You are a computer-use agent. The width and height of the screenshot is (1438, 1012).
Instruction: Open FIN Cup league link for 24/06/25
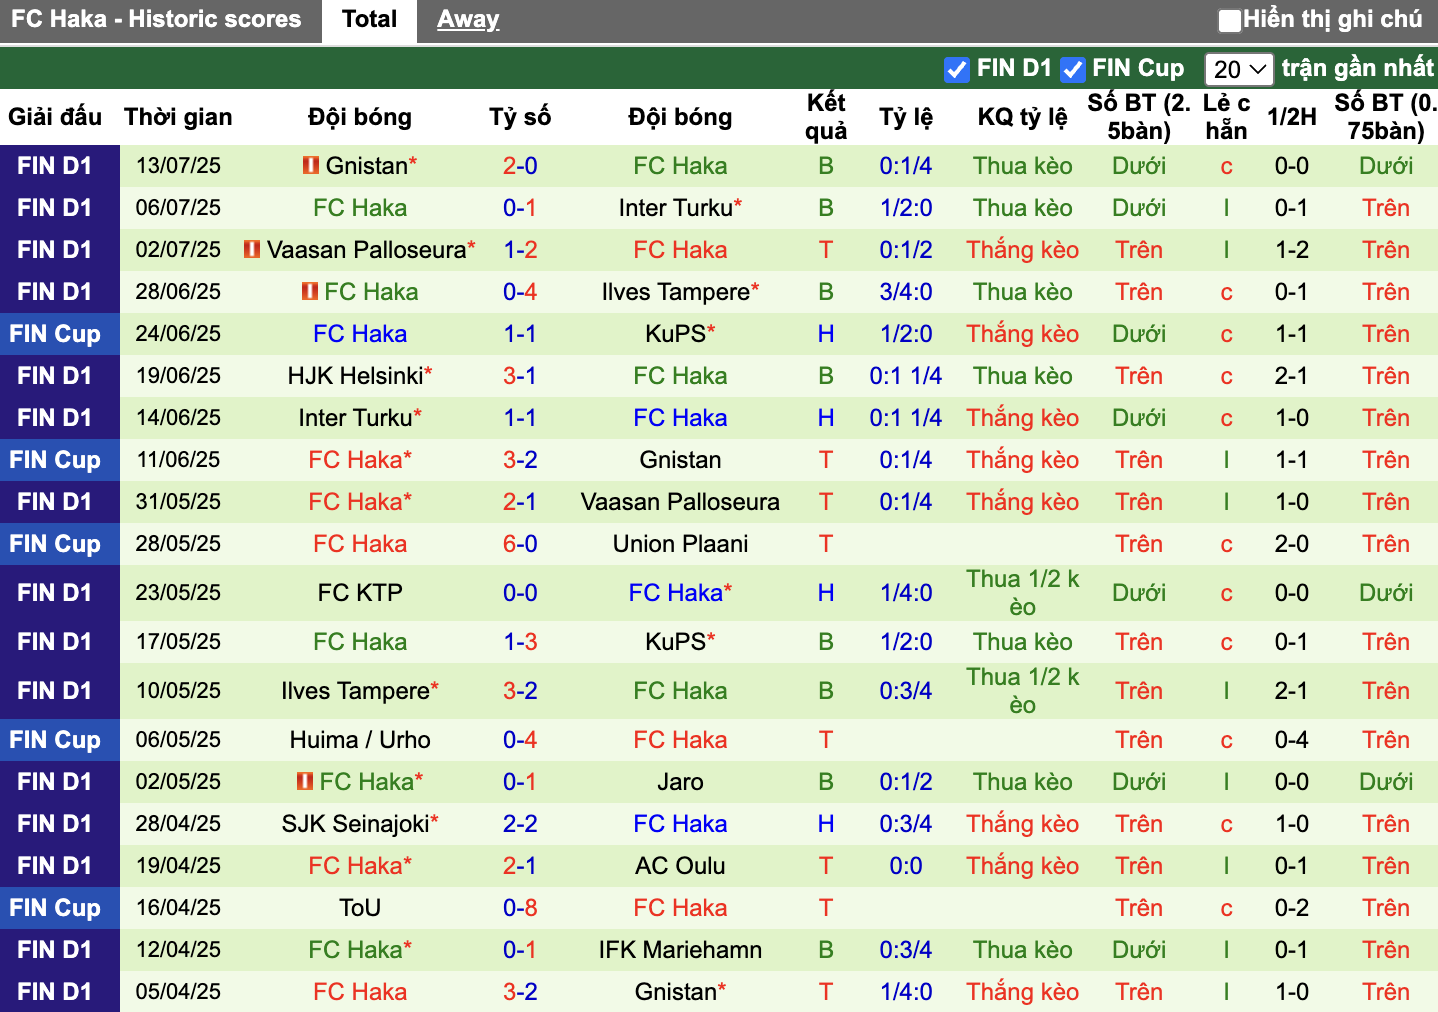(x=55, y=334)
